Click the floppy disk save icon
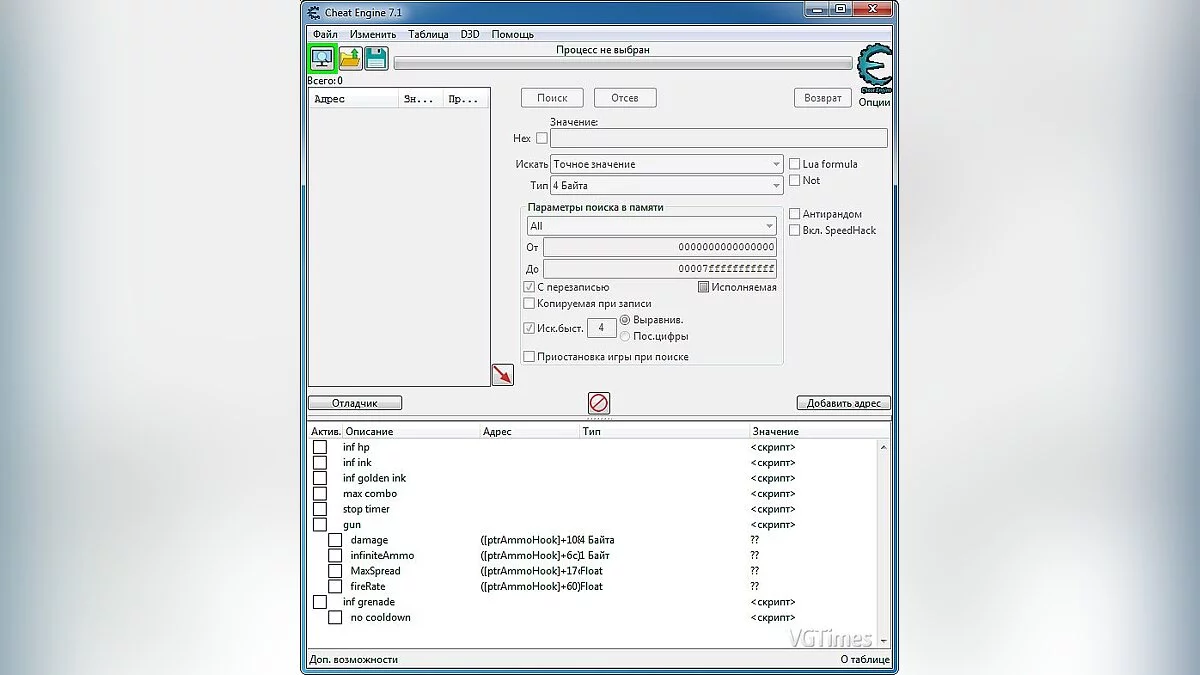Screen dimensions: 1200x675 tap(376, 59)
